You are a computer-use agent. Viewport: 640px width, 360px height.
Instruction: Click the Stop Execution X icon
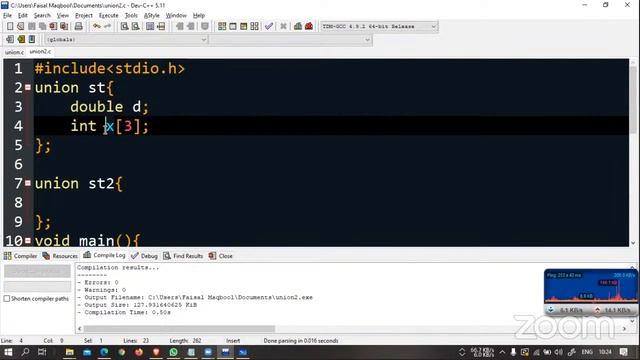tap(283, 26)
